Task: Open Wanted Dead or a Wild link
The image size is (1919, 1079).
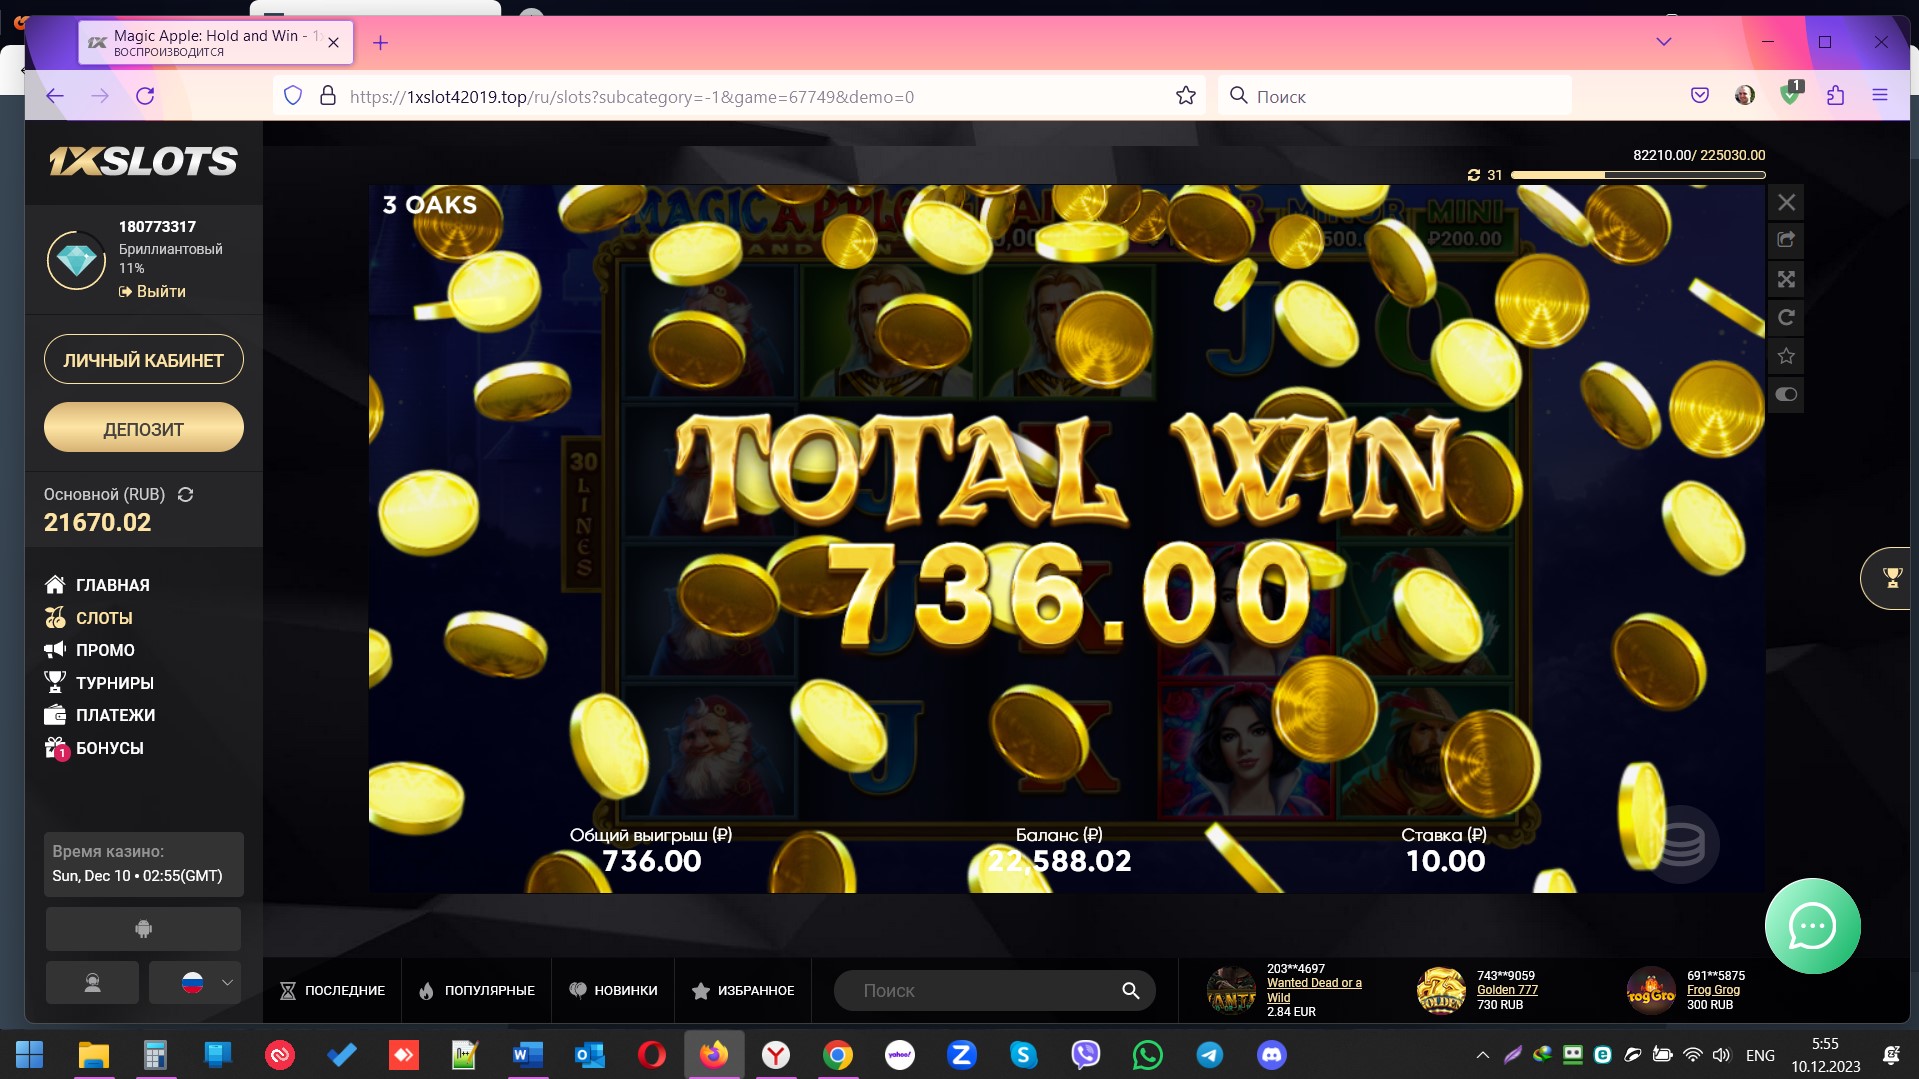Action: coord(1314,990)
